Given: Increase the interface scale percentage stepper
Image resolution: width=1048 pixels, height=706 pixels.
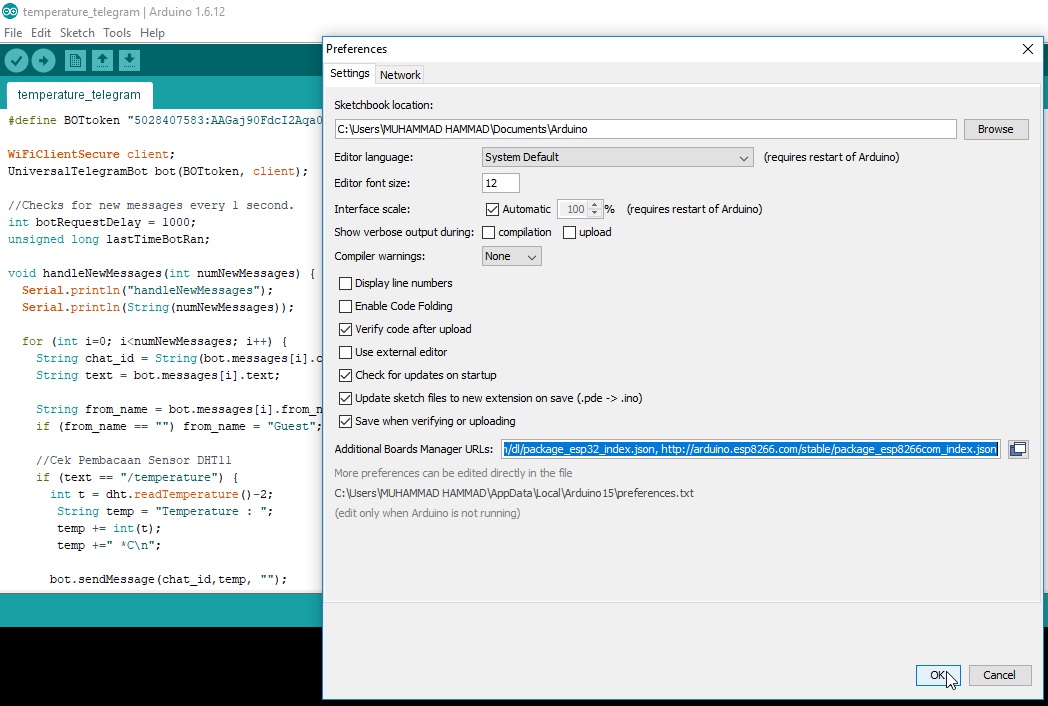Looking at the screenshot, I should tap(594, 205).
